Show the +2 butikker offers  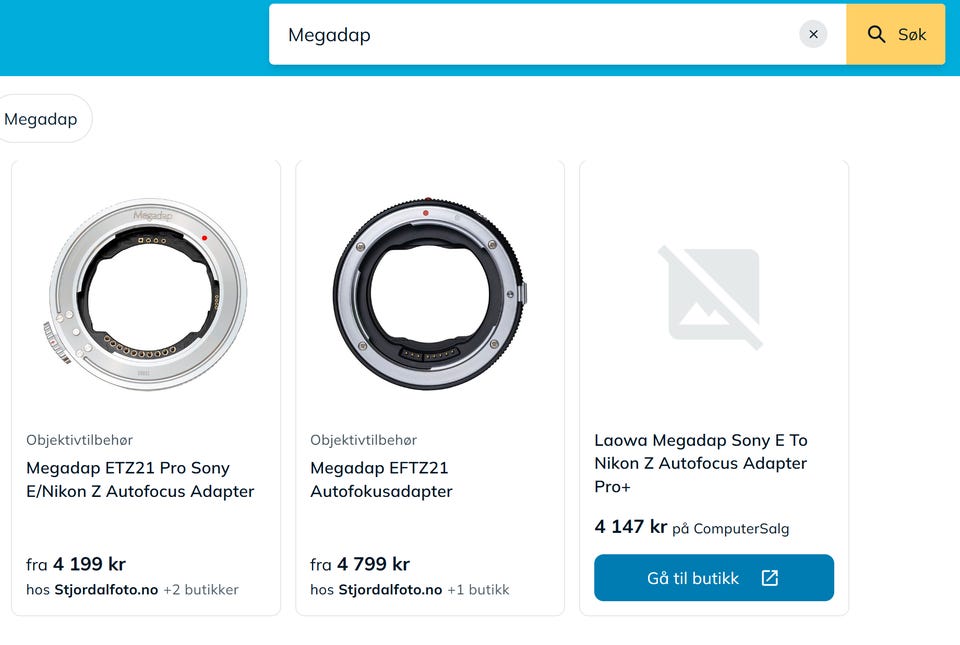201,590
